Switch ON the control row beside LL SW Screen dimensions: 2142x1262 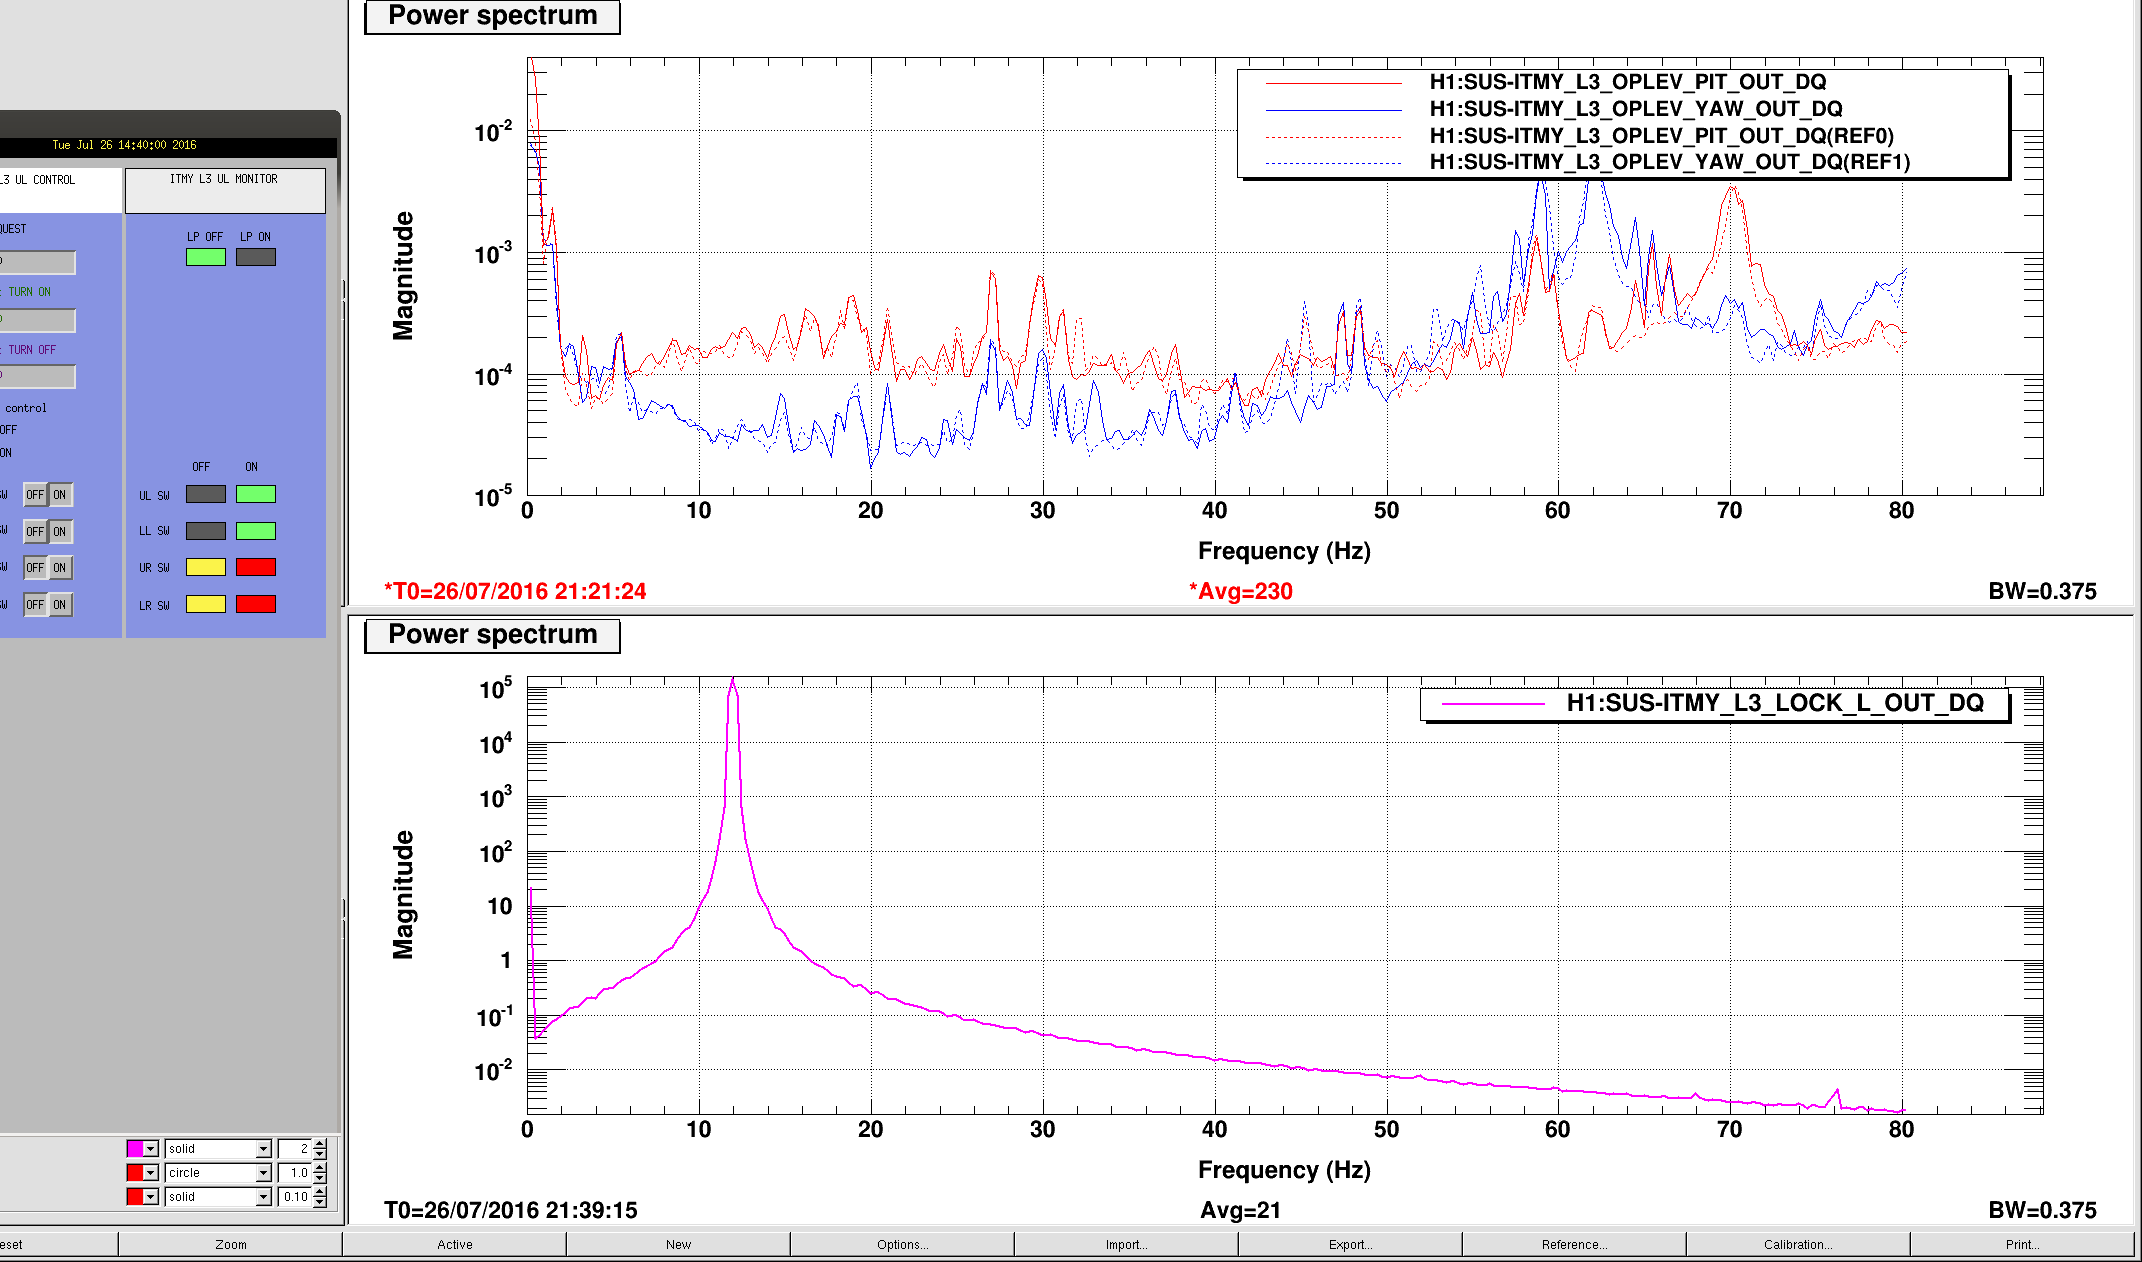pyautogui.click(x=60, y=532)
